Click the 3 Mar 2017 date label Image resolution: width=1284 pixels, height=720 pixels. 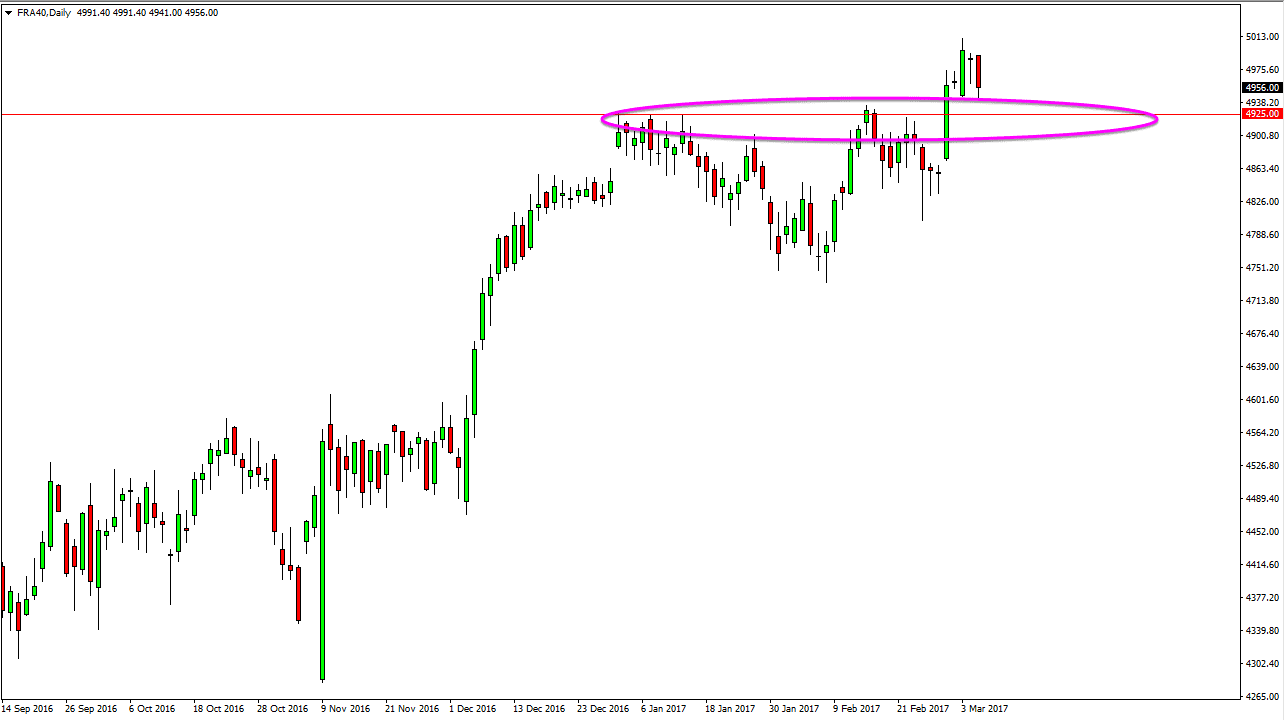pos(984,709)
